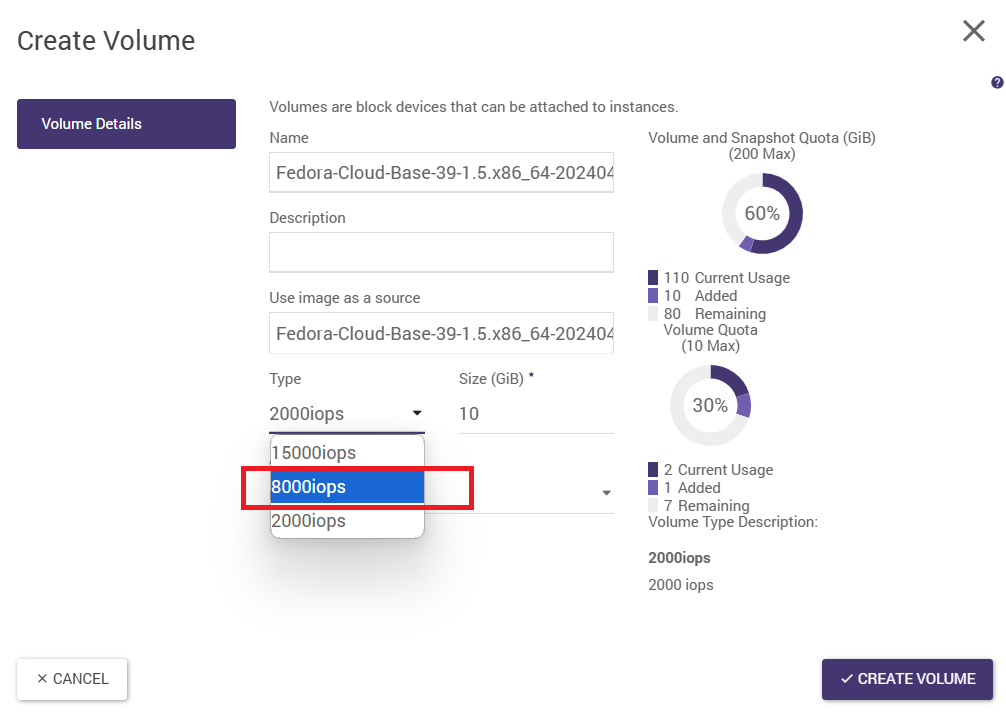Click the 60% Volume and Snapshot quota chart
Viewport: 1006px width, 712px height.
click(x=762, y=213)
